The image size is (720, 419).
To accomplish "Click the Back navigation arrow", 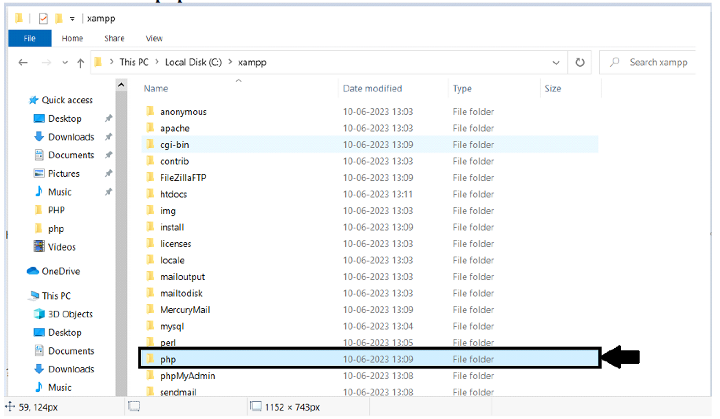I will tap(23, 62).
